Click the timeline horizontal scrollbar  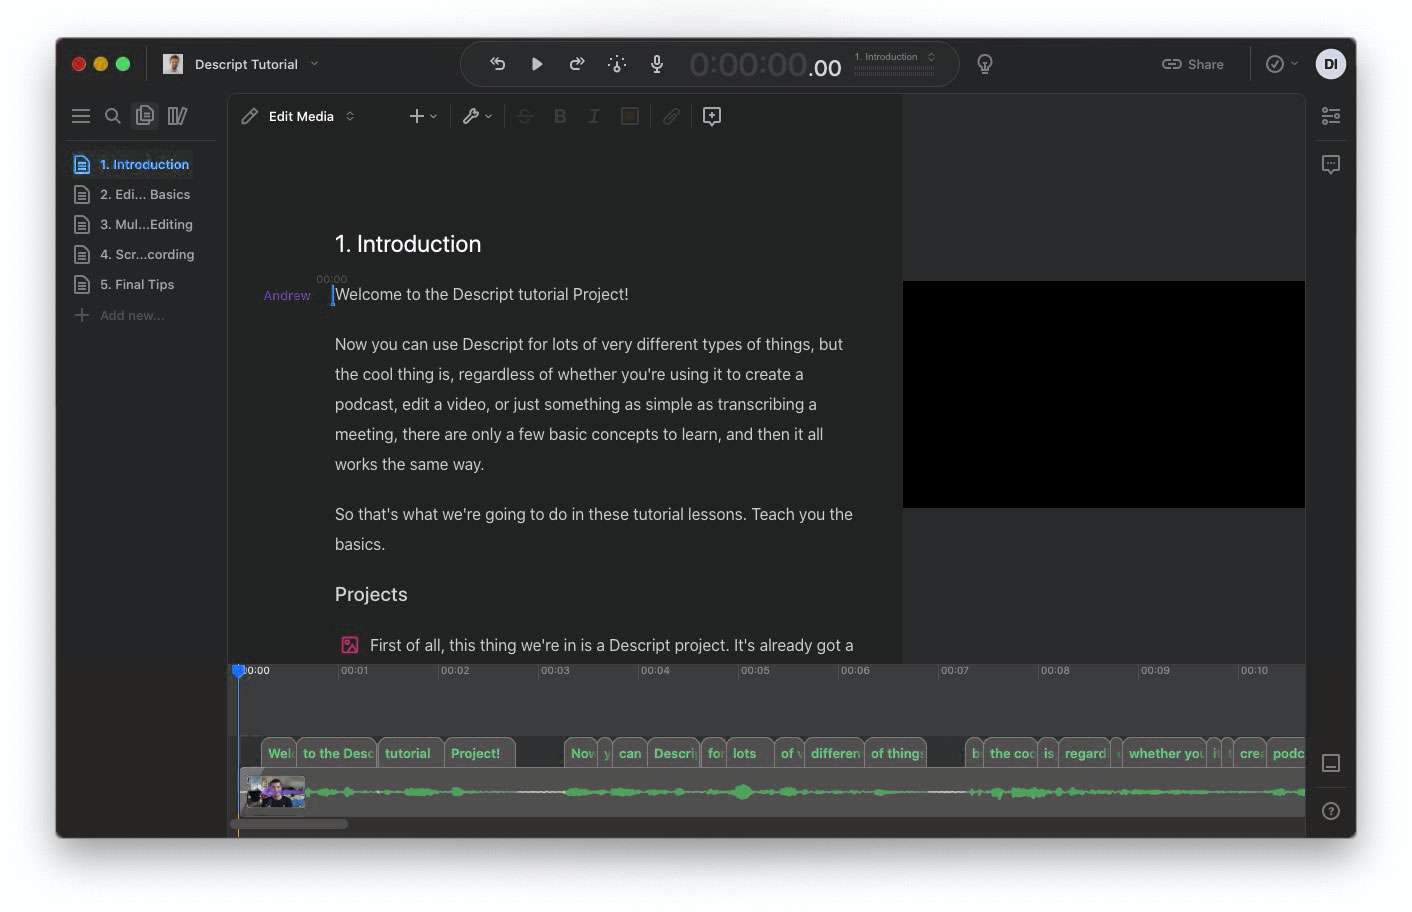coord(290,824)
